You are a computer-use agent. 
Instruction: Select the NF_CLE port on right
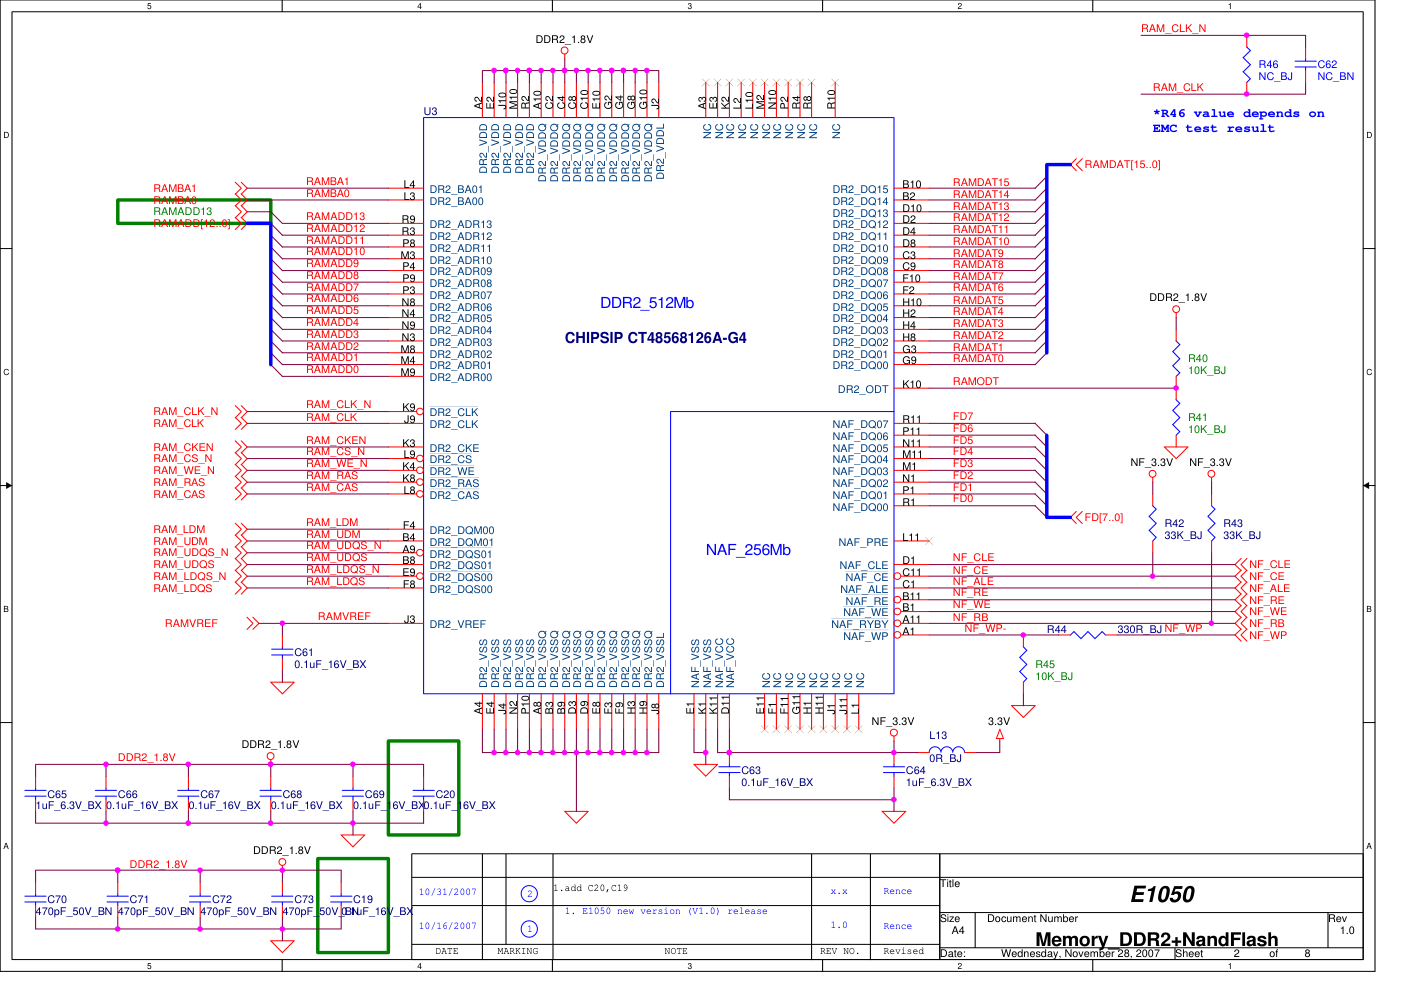(x=1269, y=564)
